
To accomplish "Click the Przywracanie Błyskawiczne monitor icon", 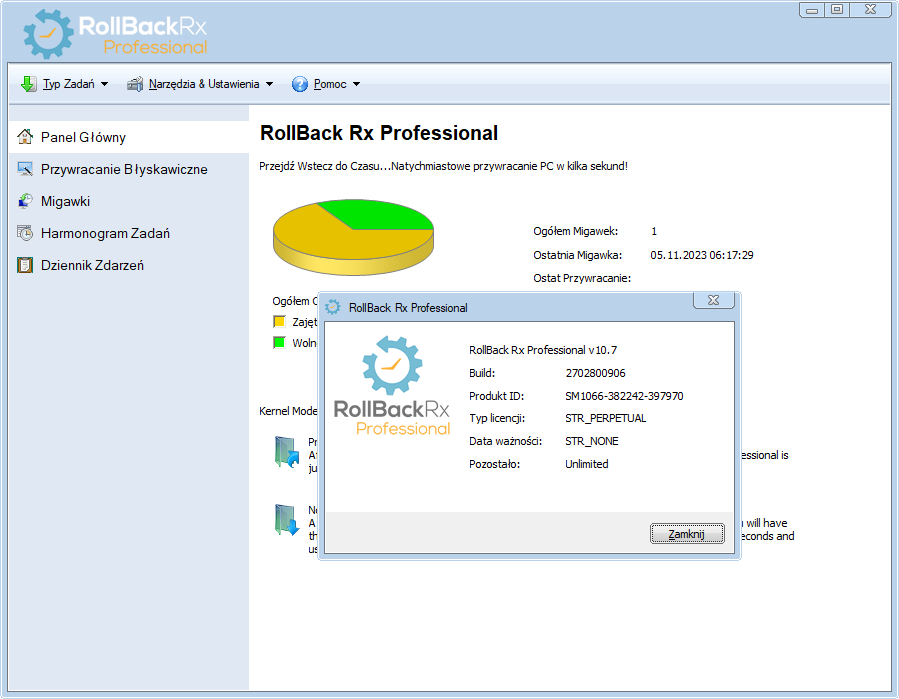I will click(x=25, y=169).
